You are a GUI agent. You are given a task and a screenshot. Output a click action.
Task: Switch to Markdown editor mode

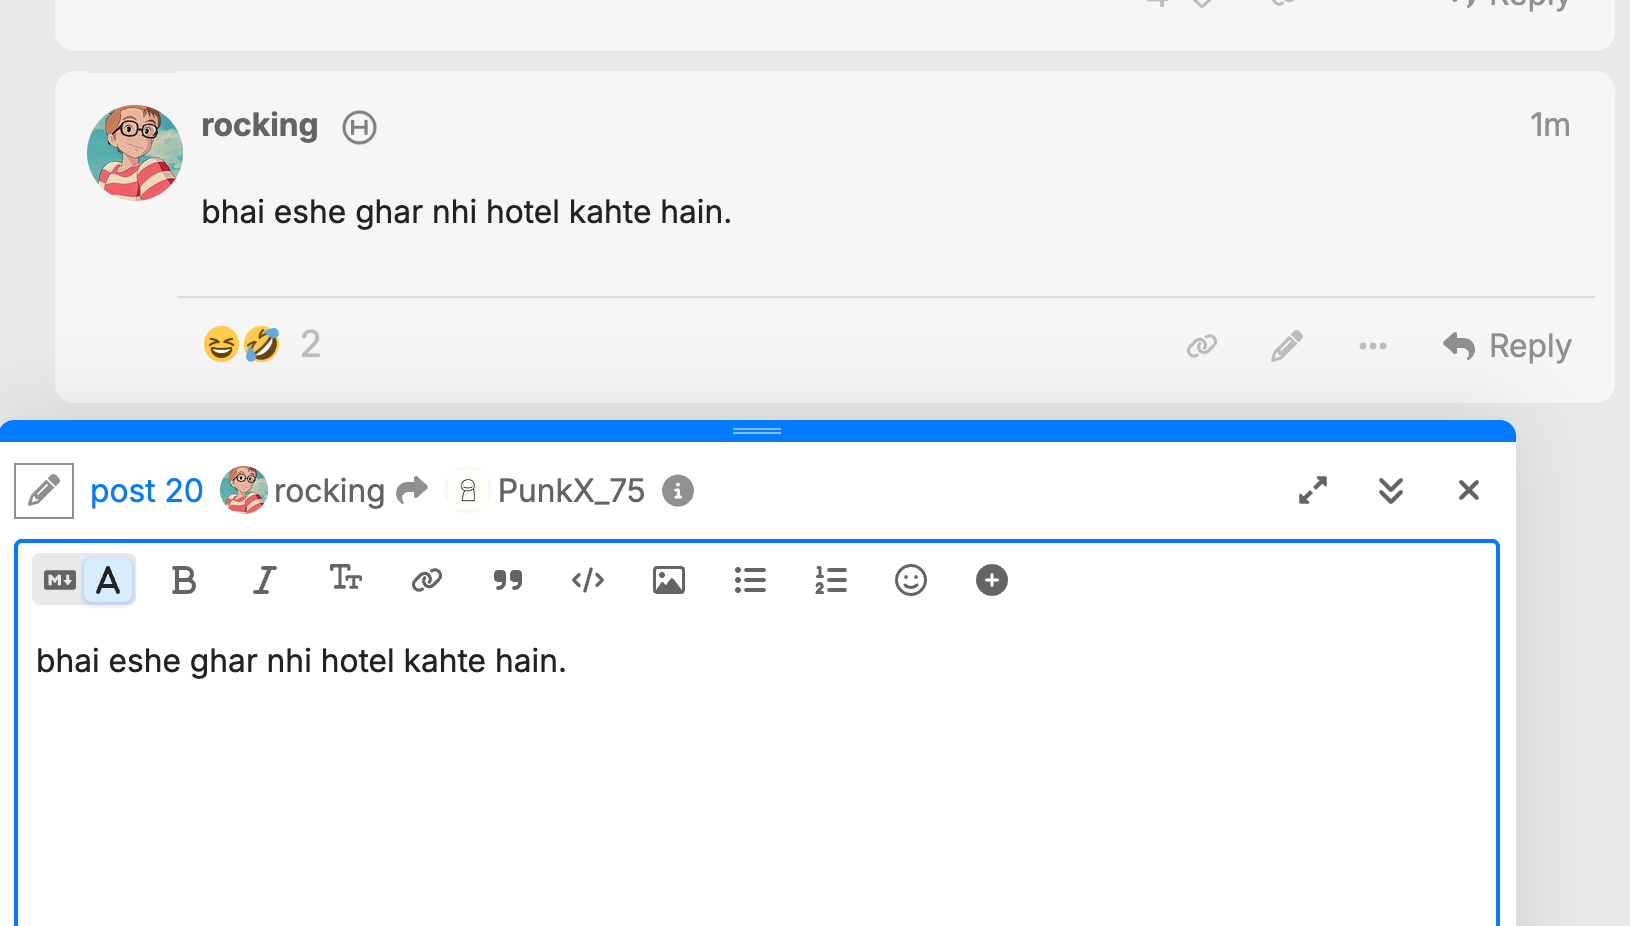59,580
